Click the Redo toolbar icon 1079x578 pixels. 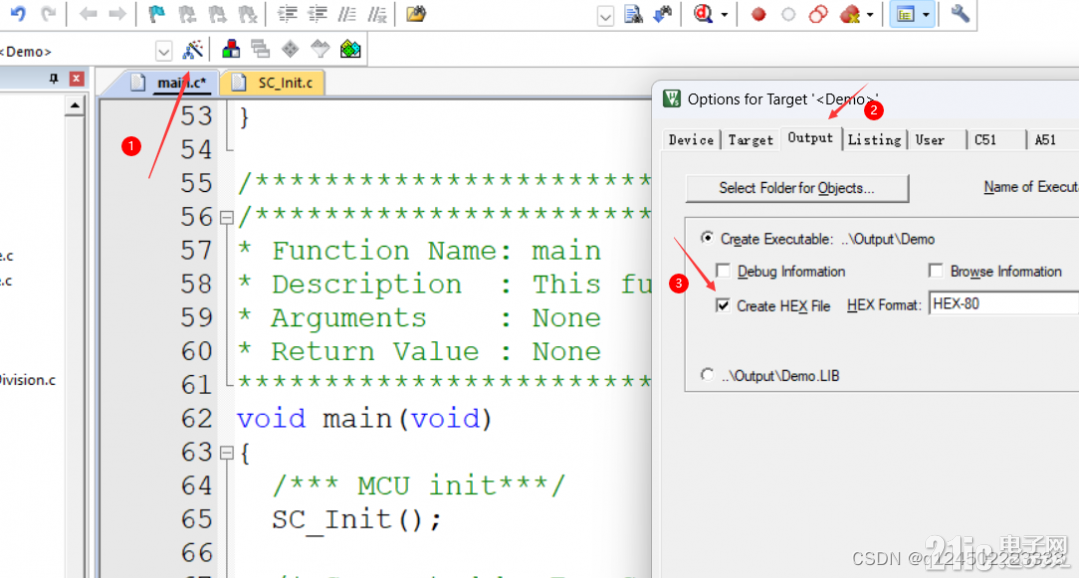click(48, 13)
